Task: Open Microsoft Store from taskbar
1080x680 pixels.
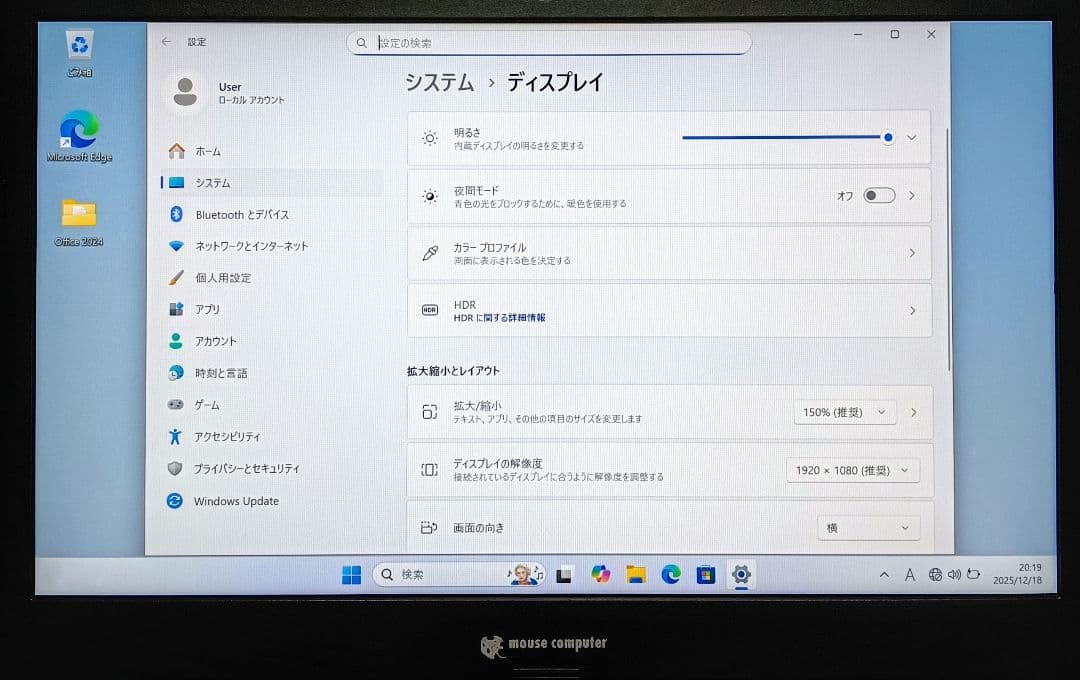Action: tap(706, 575)
